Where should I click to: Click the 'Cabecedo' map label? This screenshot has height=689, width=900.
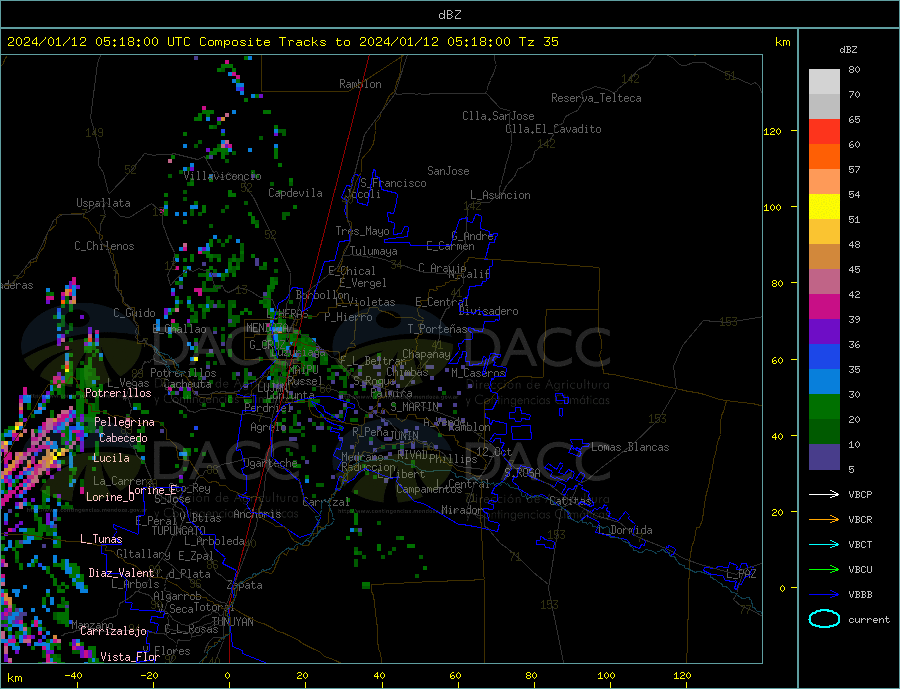(x=123, y=438)
